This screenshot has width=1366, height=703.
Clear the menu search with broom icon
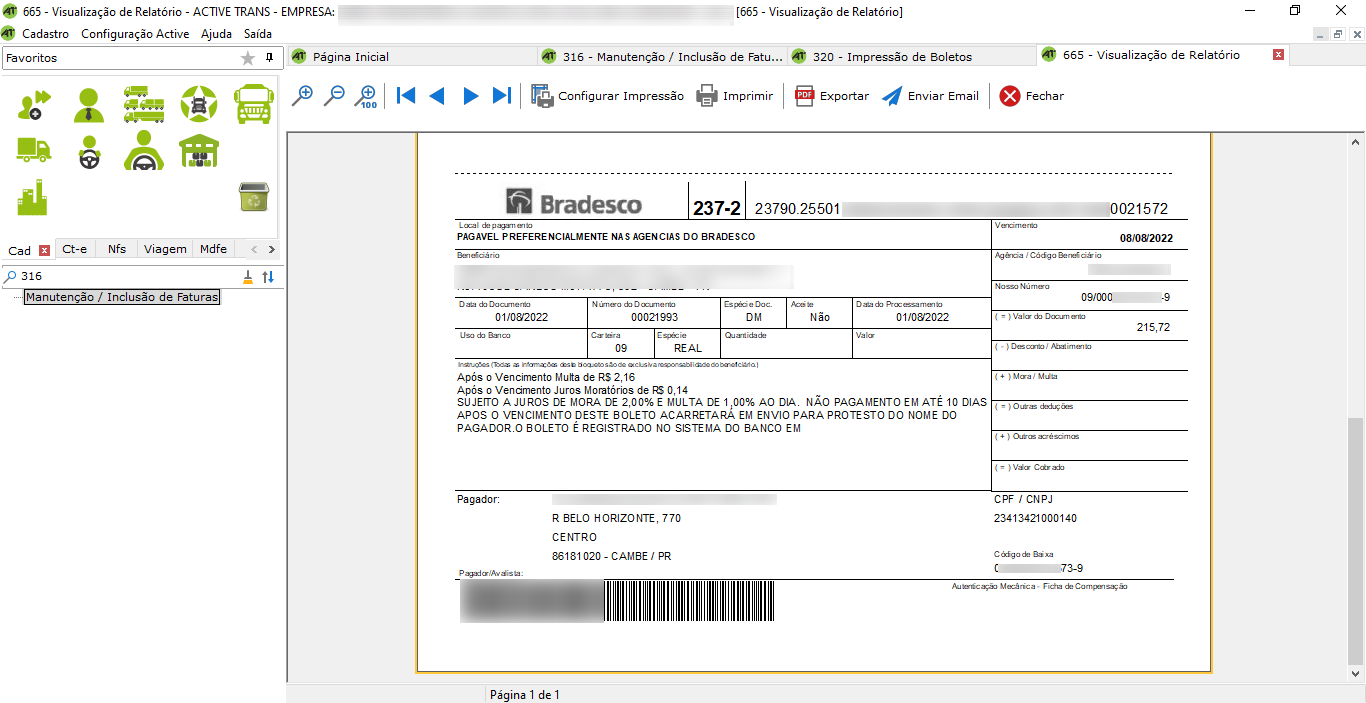(x=249, y=277)
